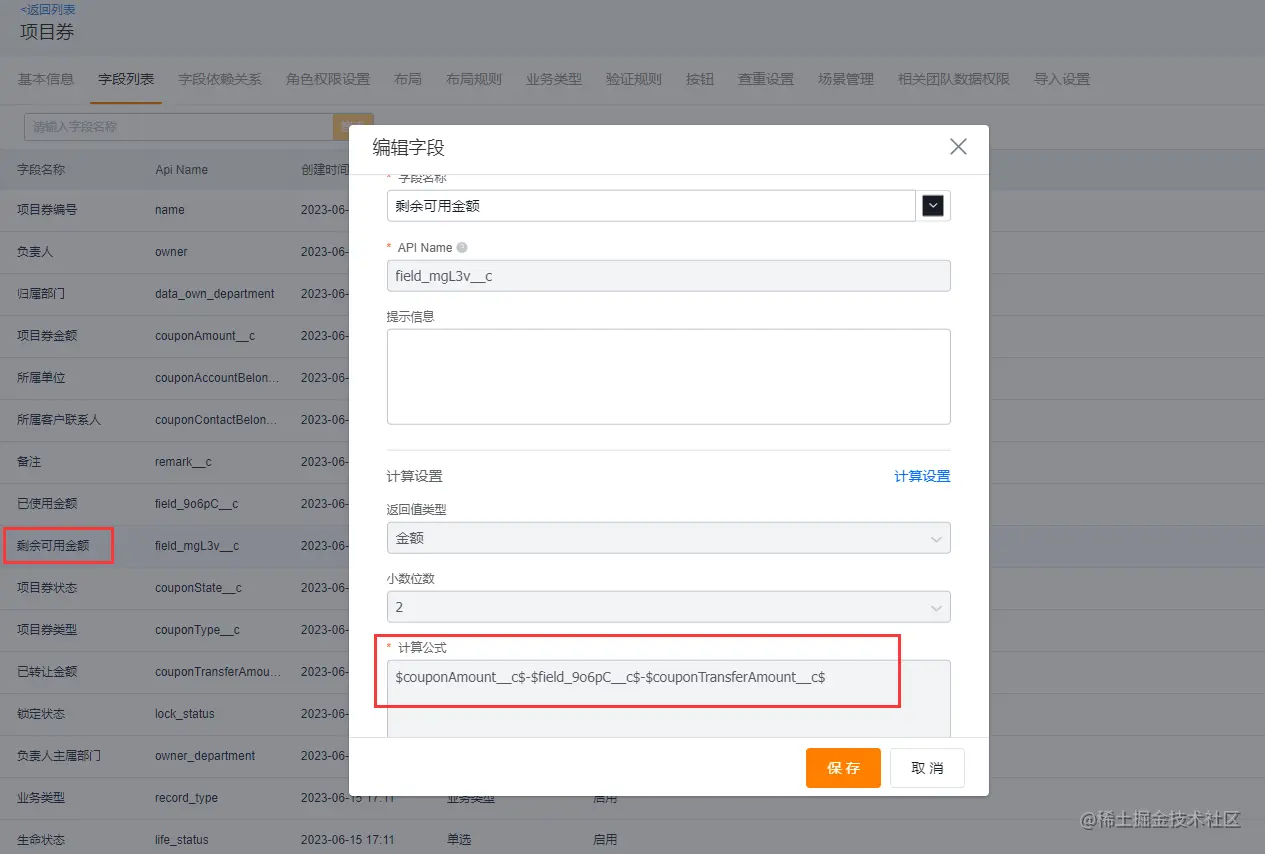The width and height of the screenshot is (1265, 854).
Task: Close the 编辑字段 dialog with the X icon
Action: (x=958, y=147)
